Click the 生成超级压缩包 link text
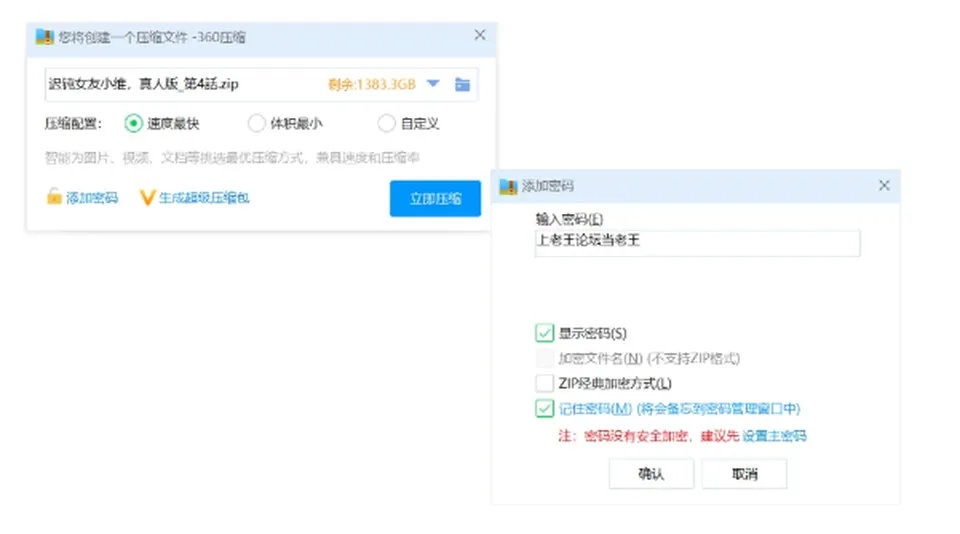Image resolution: width=960 pixels, height=534 pixels. coord(204,198)
